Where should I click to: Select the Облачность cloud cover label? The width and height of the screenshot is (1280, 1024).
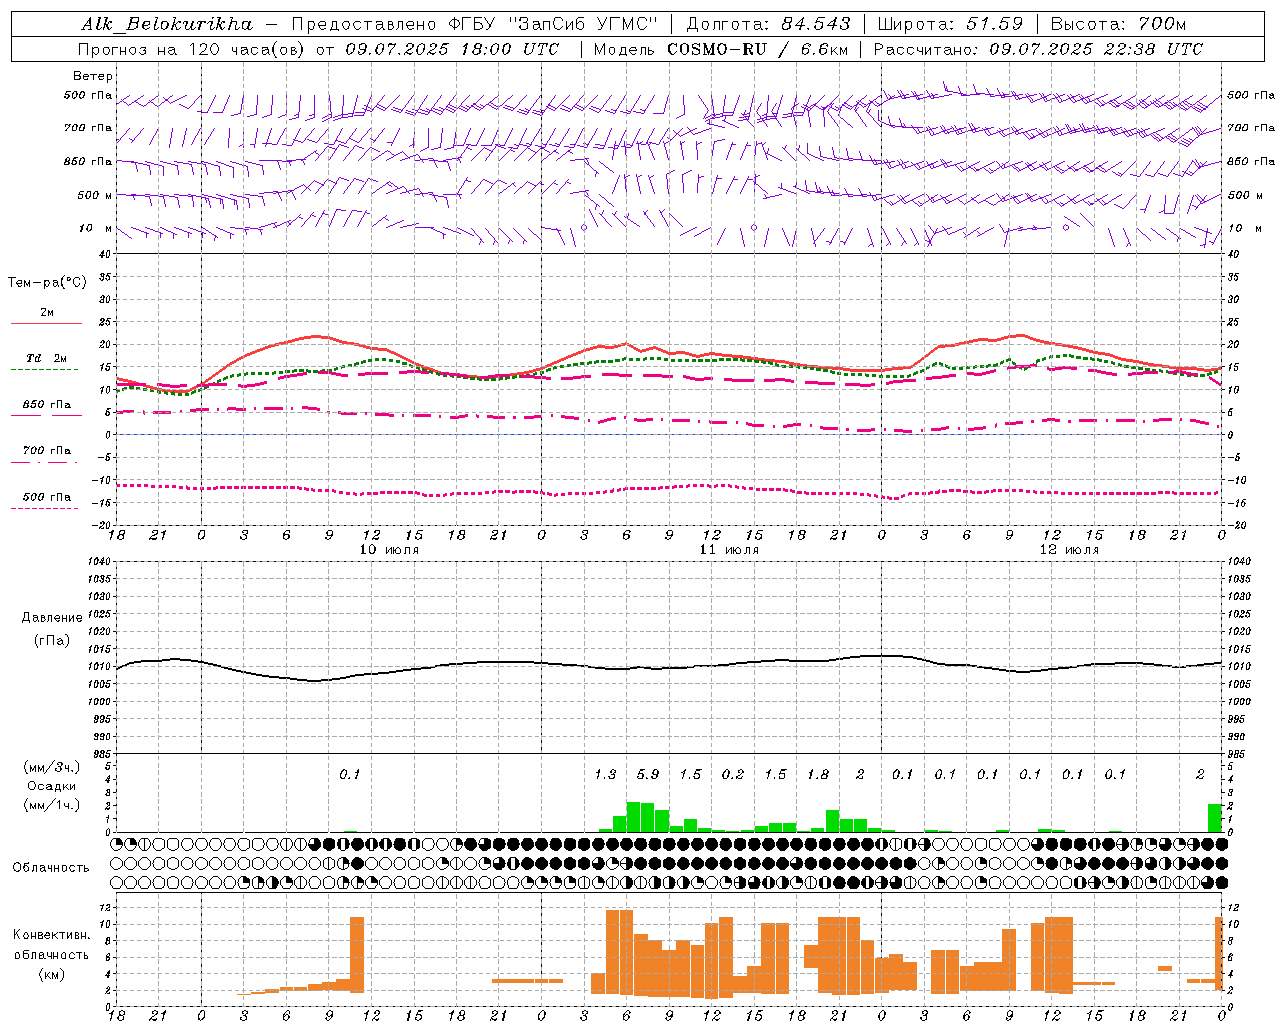point(51,868)
